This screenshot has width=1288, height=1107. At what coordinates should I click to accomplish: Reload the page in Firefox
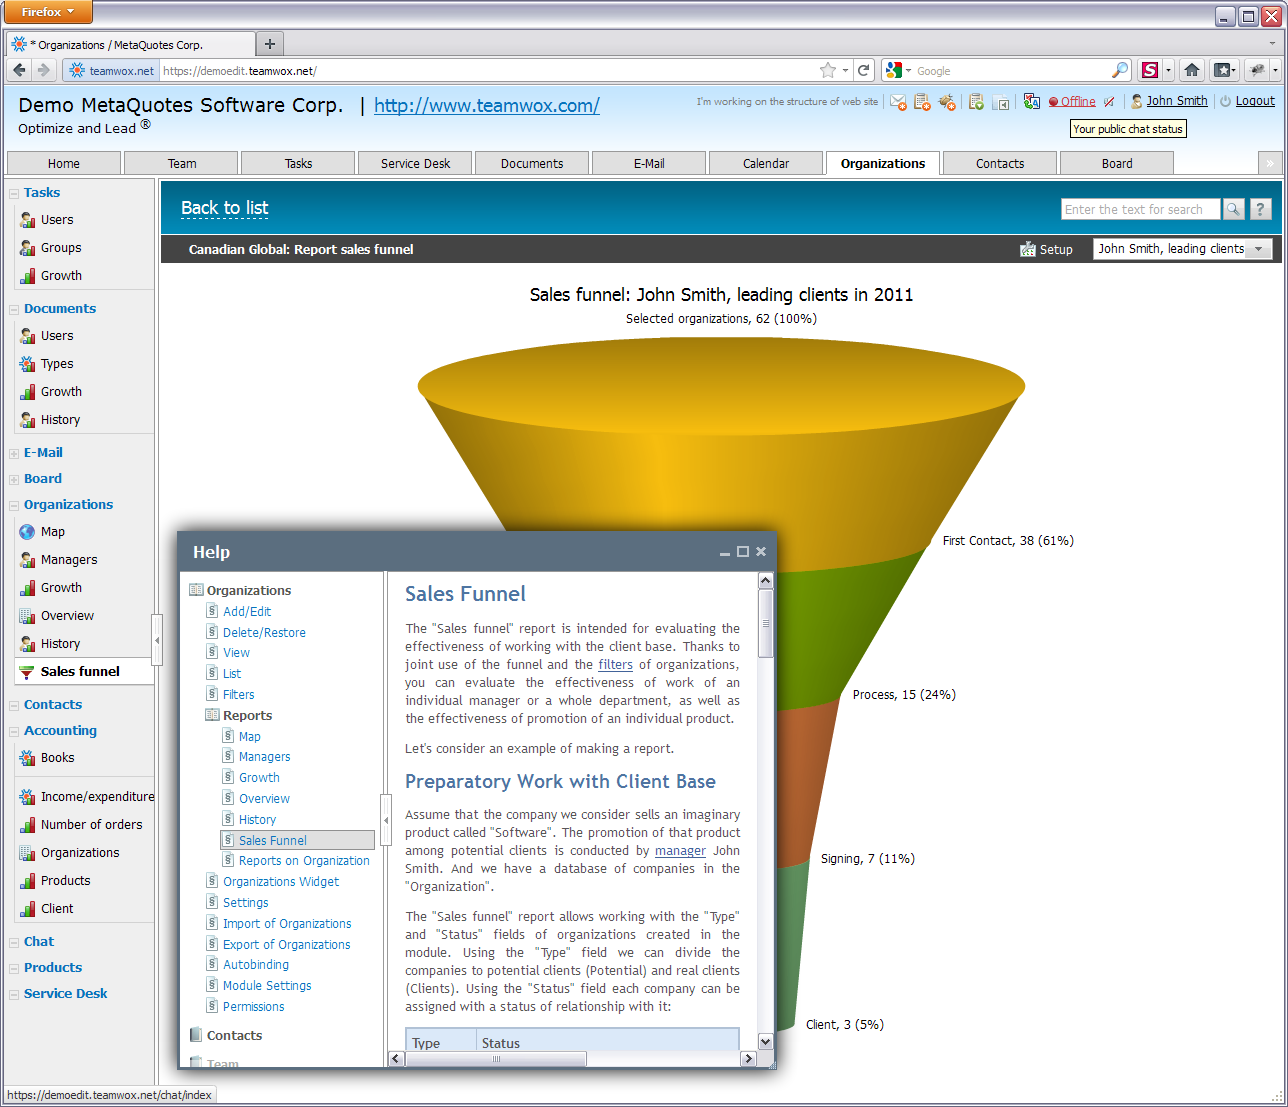[x=863, y=70]
